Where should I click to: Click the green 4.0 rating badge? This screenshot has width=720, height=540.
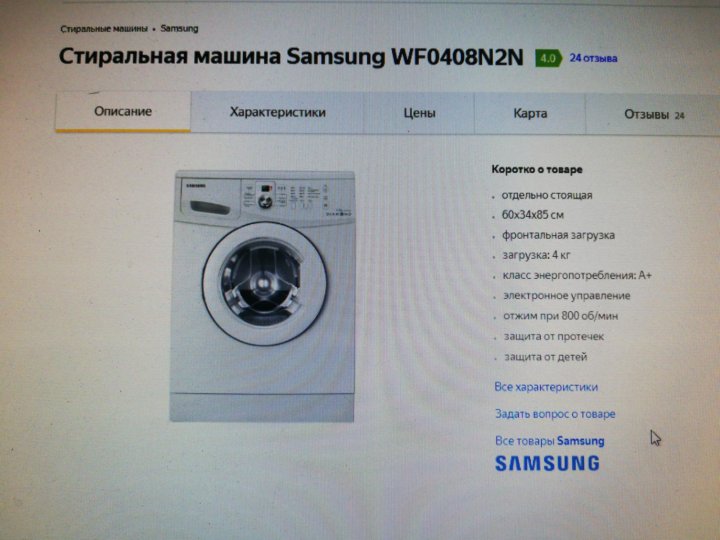548,58
